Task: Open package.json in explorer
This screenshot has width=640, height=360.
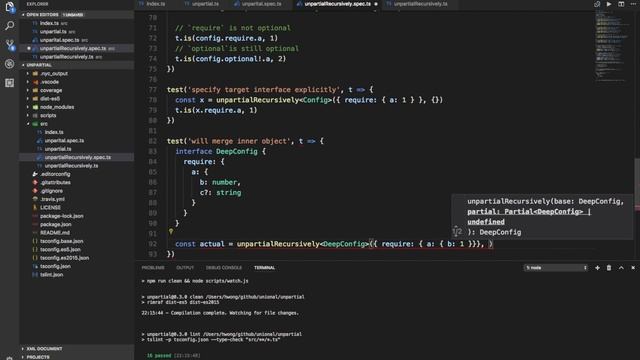Action: click(77, 224)
